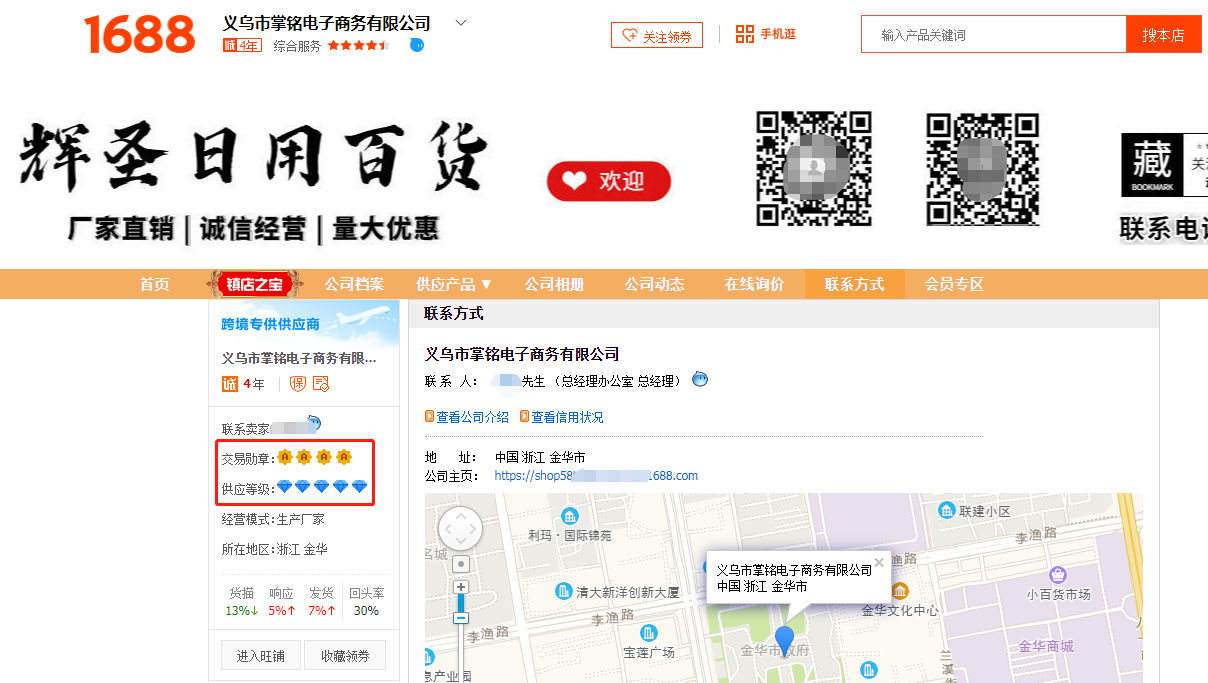Image resolution: width=1208 pixels, height=683 pixels.
Task: Click the 宝莲广场 map marker
Action: 649,633
